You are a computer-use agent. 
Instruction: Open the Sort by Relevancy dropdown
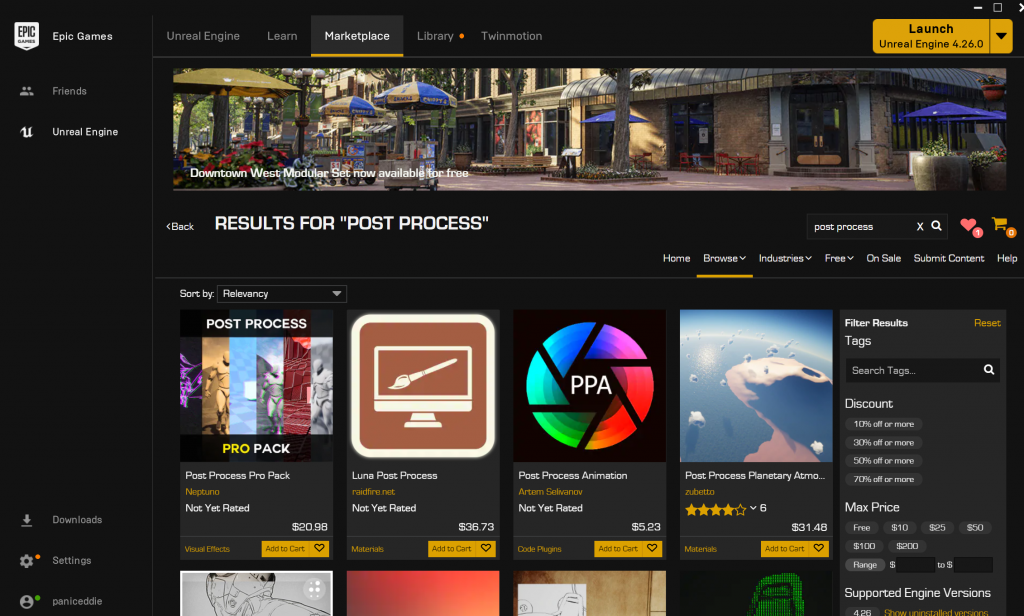pos(281,294)
